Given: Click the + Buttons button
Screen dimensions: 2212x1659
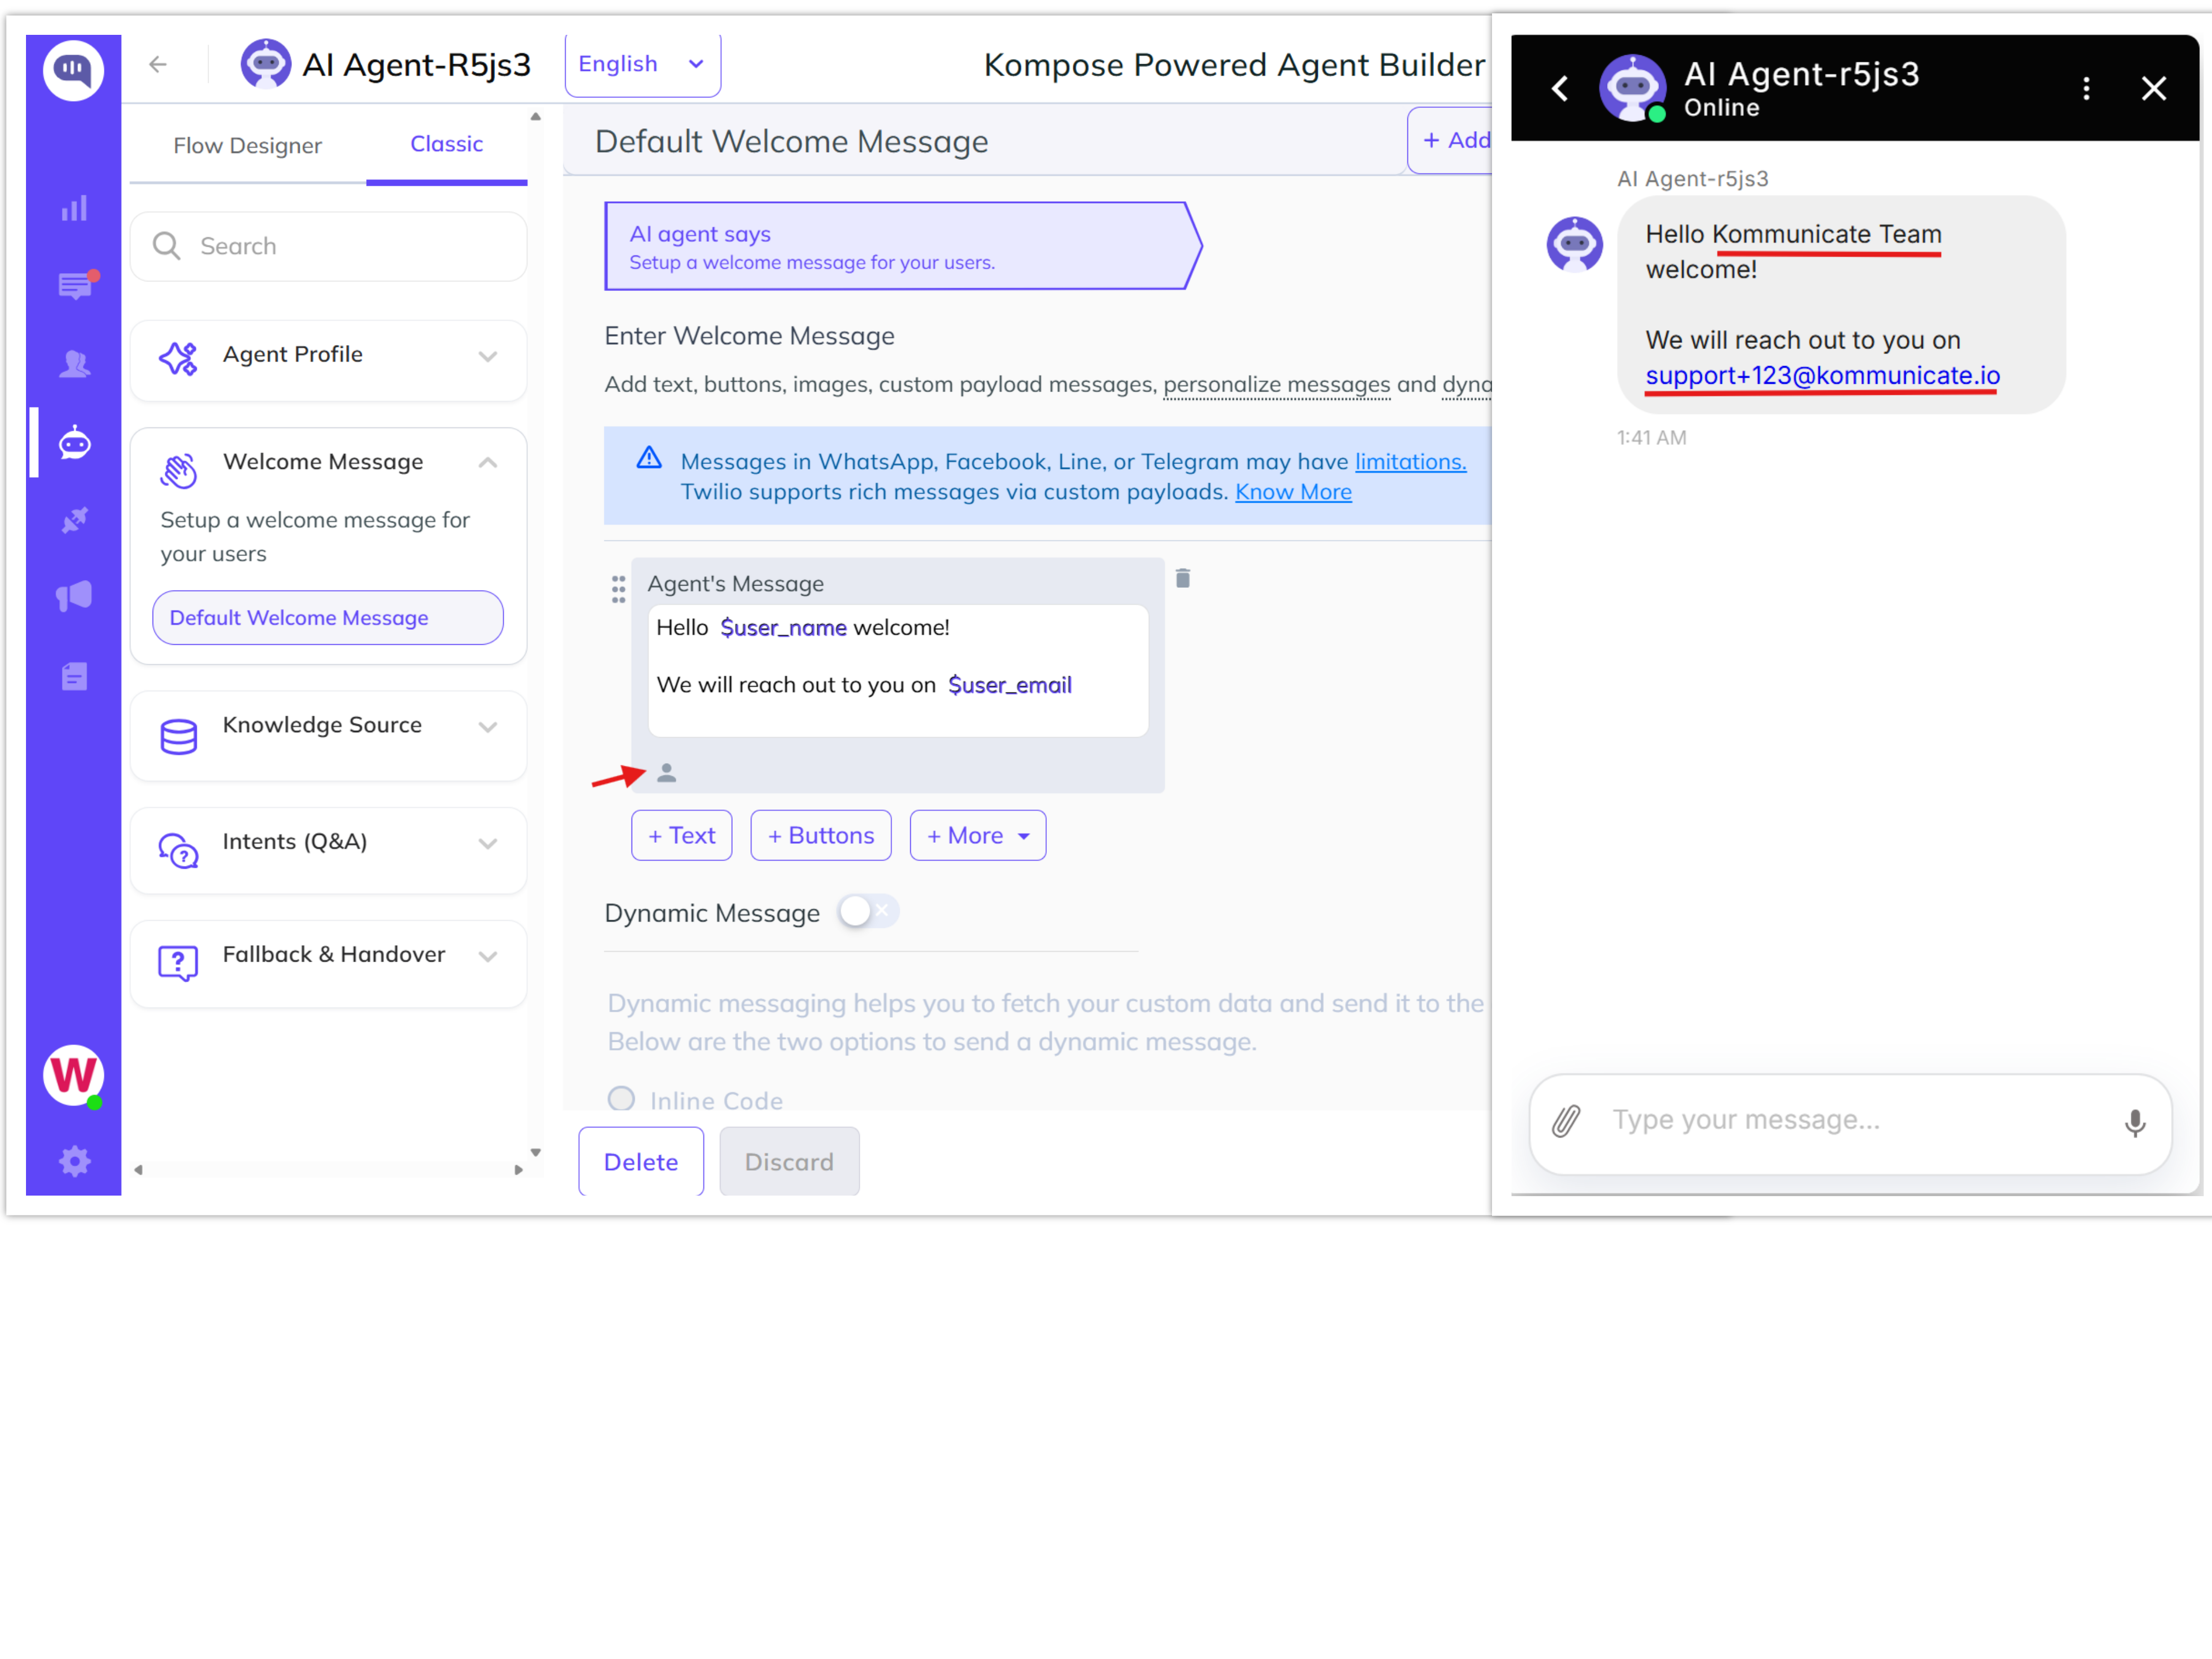Looking at the screenshot, I should (x=820, y=835).
